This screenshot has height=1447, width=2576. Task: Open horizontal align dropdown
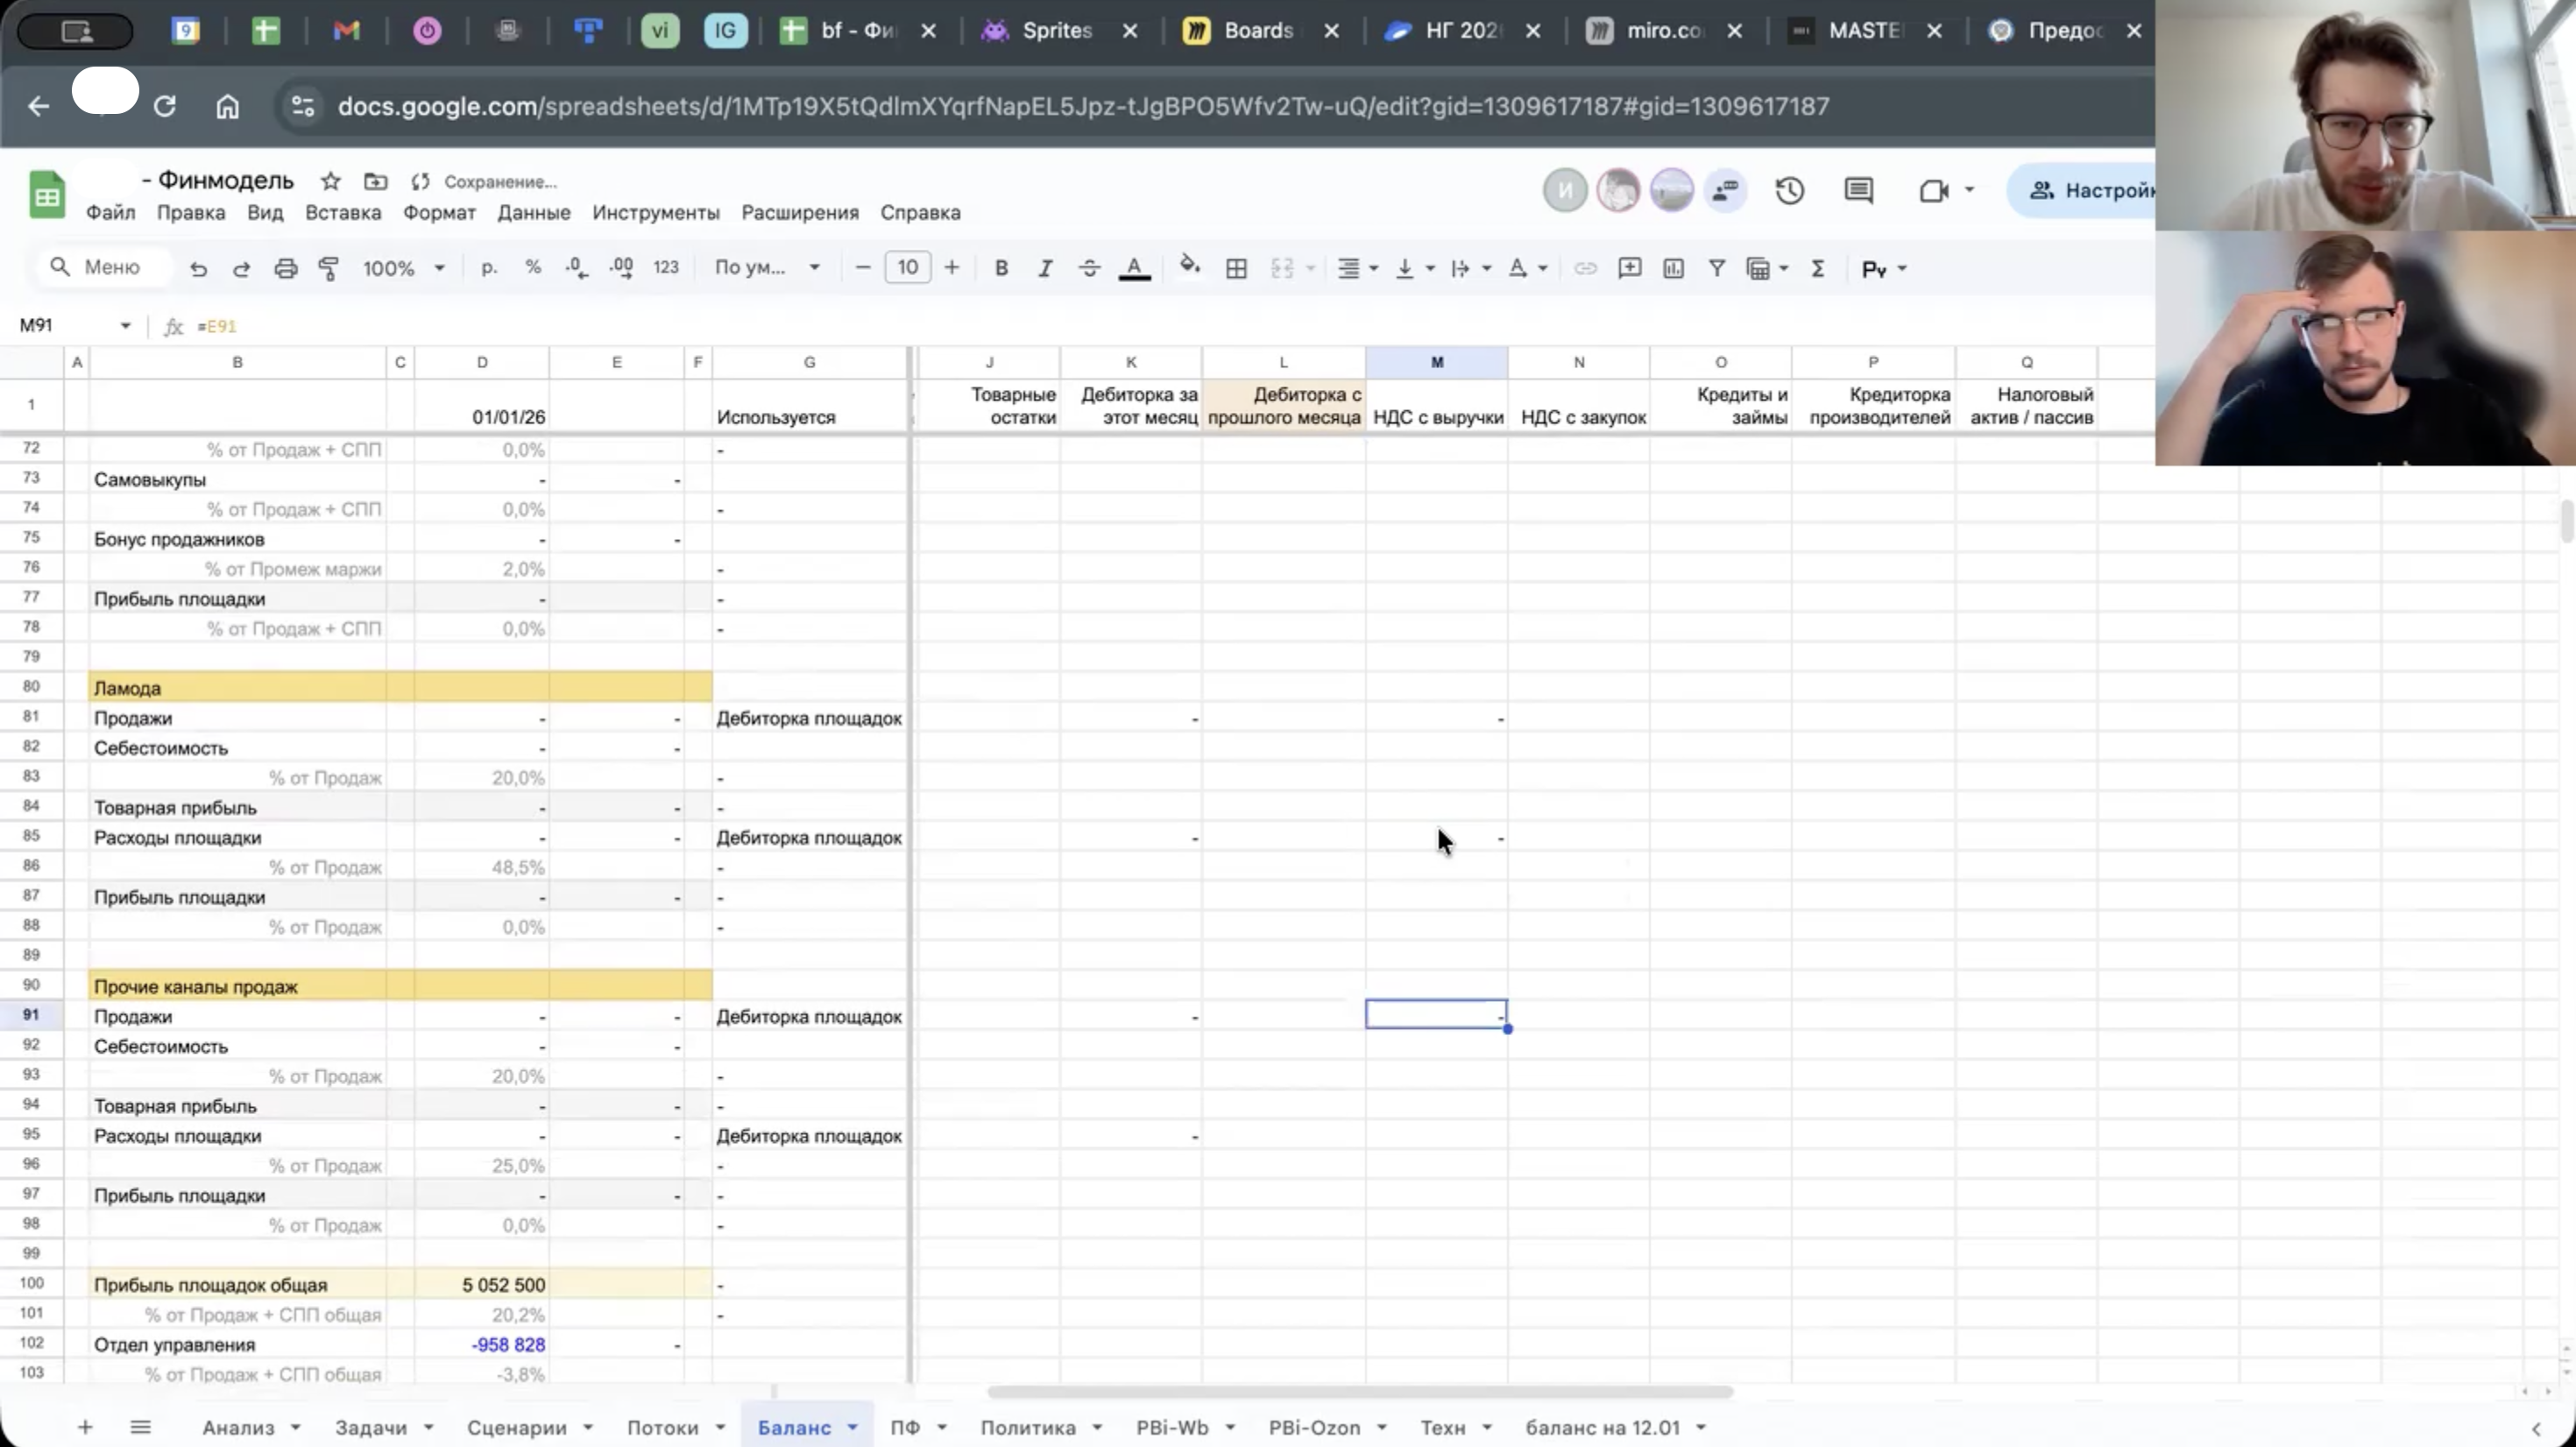[x=1358, y=268]
